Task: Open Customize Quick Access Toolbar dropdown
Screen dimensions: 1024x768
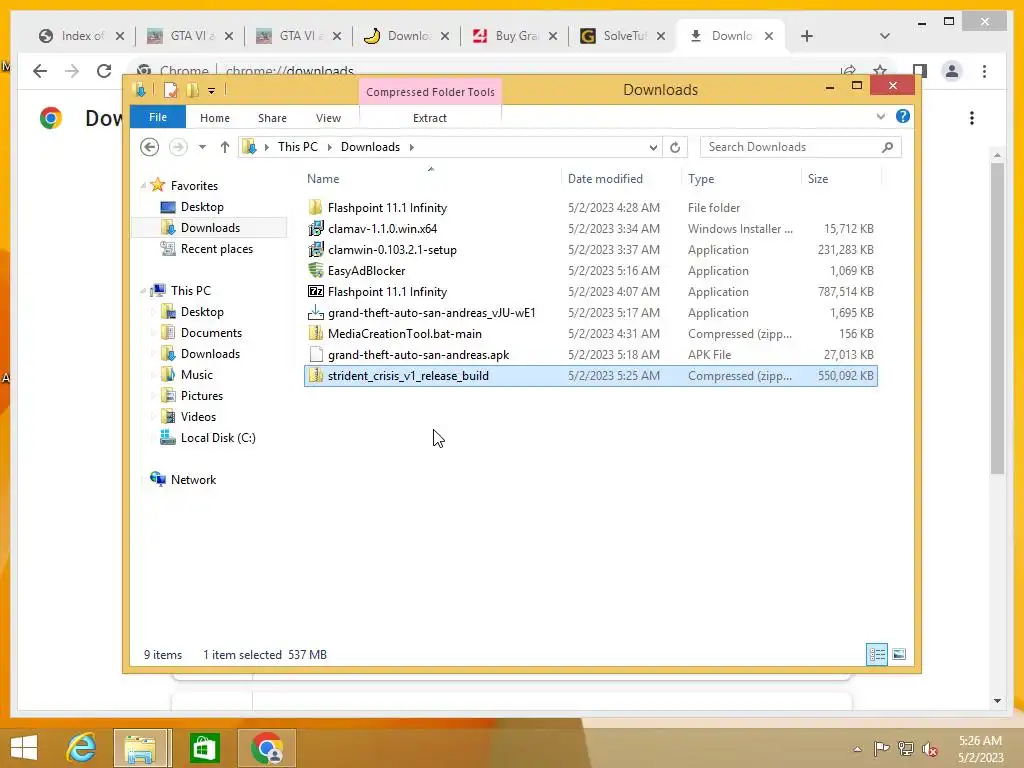Action: [212, 91]
